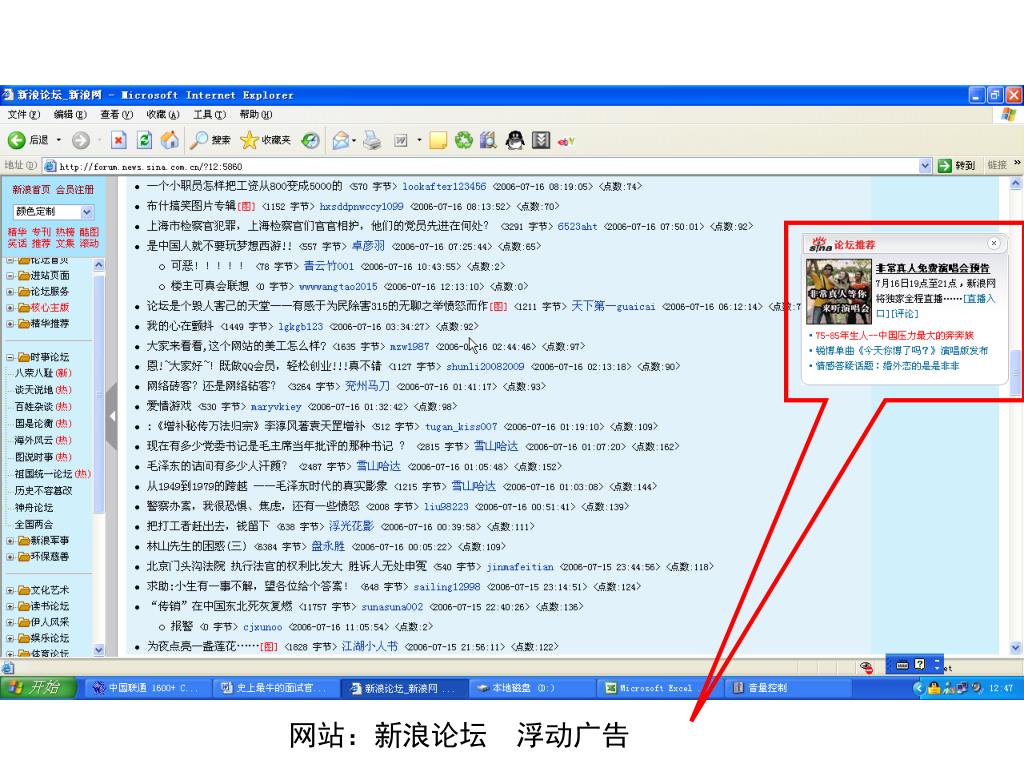This screenshot has width=1024, height=768.
Task: Click the red 酷图 link
Action: [89, 232]
